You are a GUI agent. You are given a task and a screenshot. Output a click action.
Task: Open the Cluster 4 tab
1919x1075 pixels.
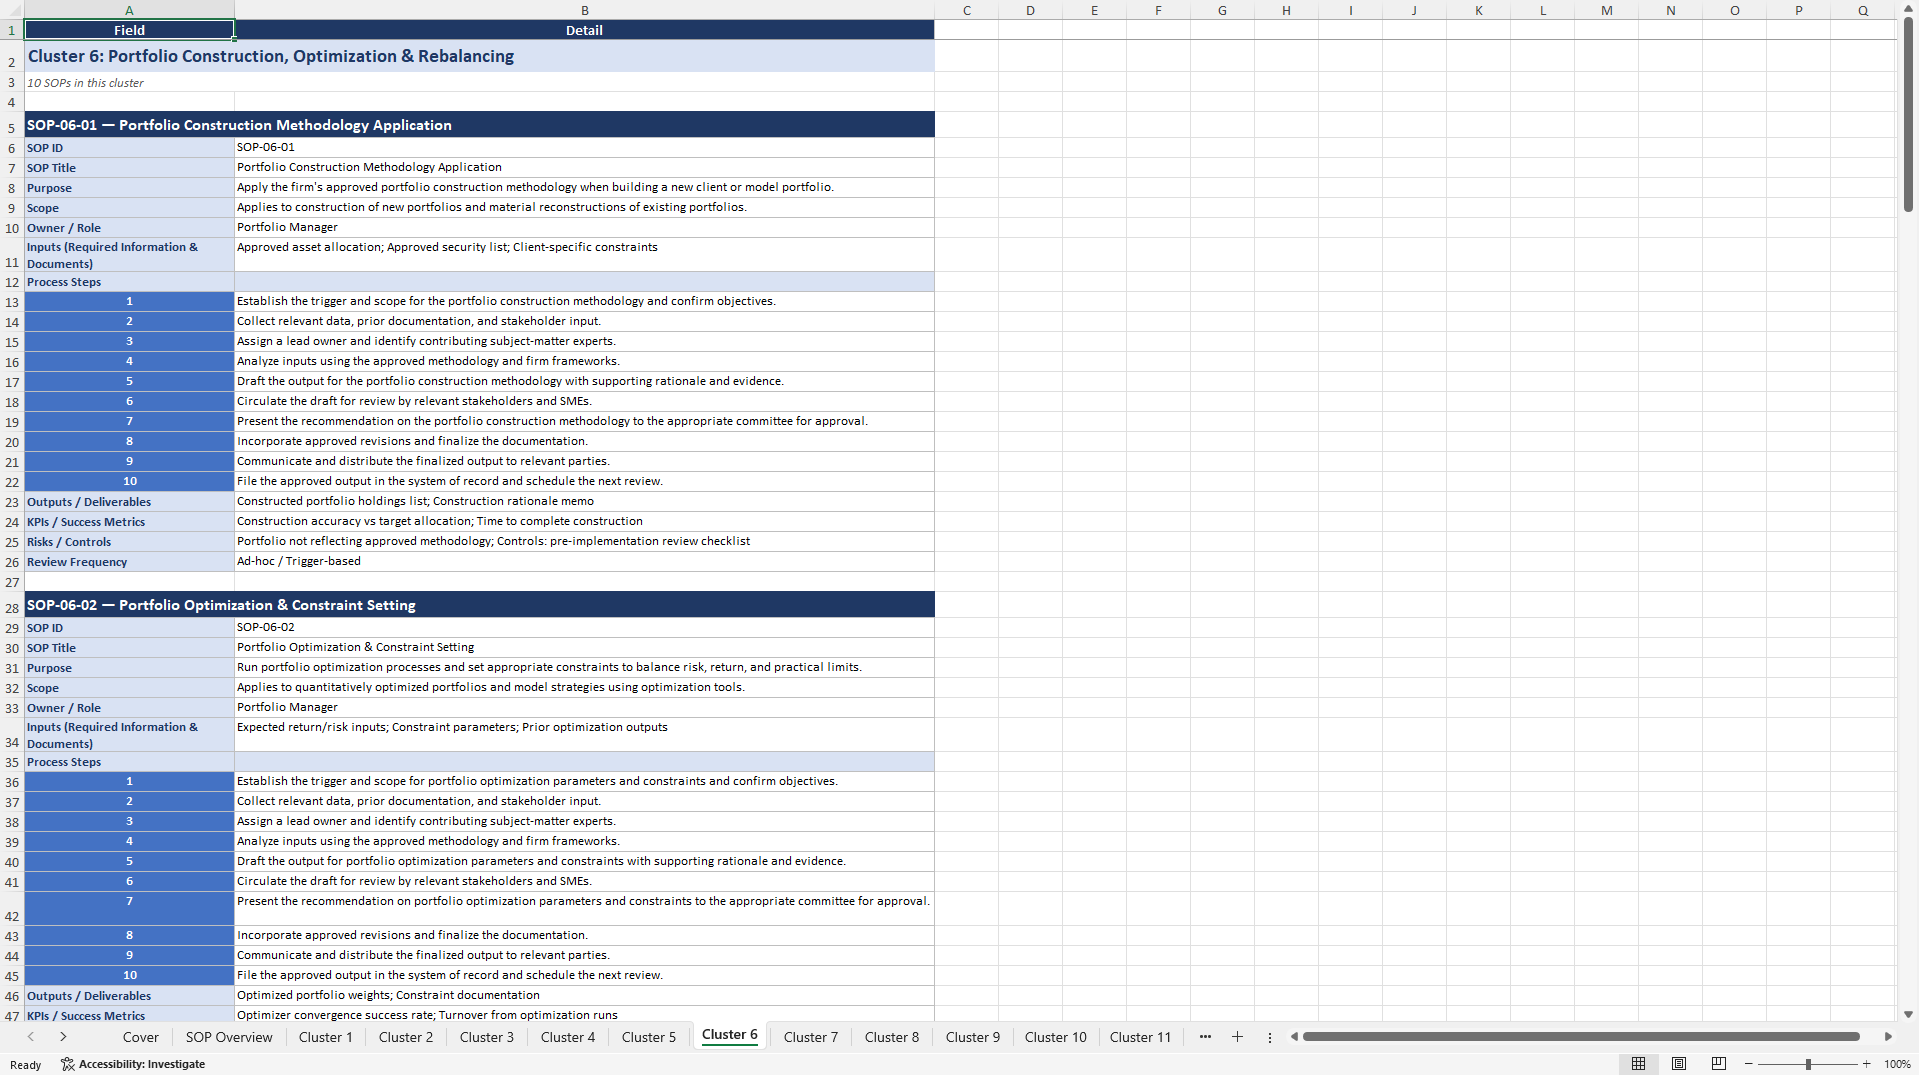tap(568, 1037)
